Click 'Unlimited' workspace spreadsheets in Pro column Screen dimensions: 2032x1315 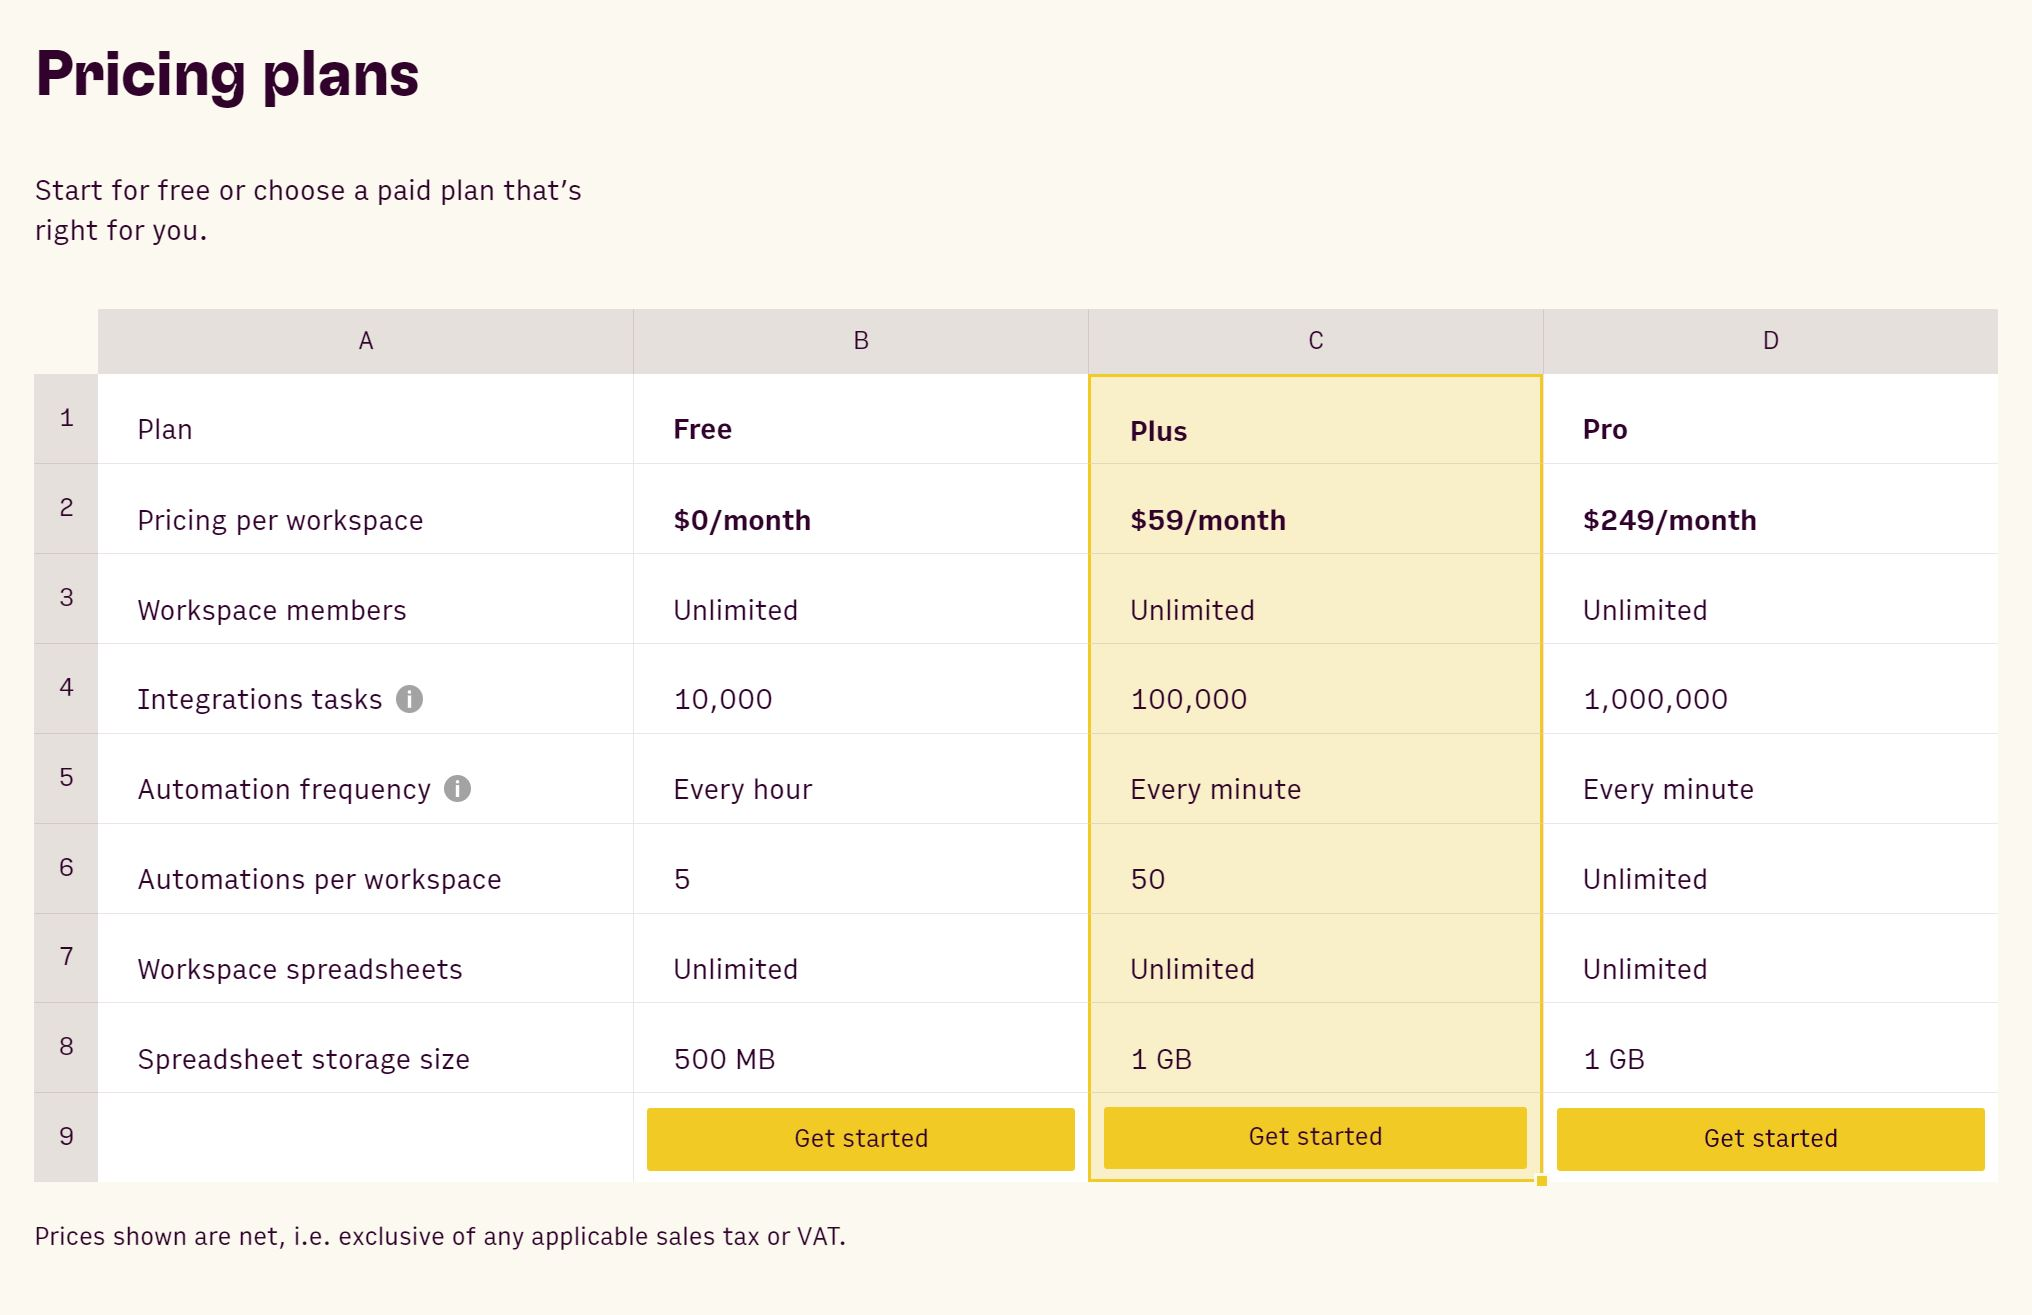click(x=1645, y=970)
